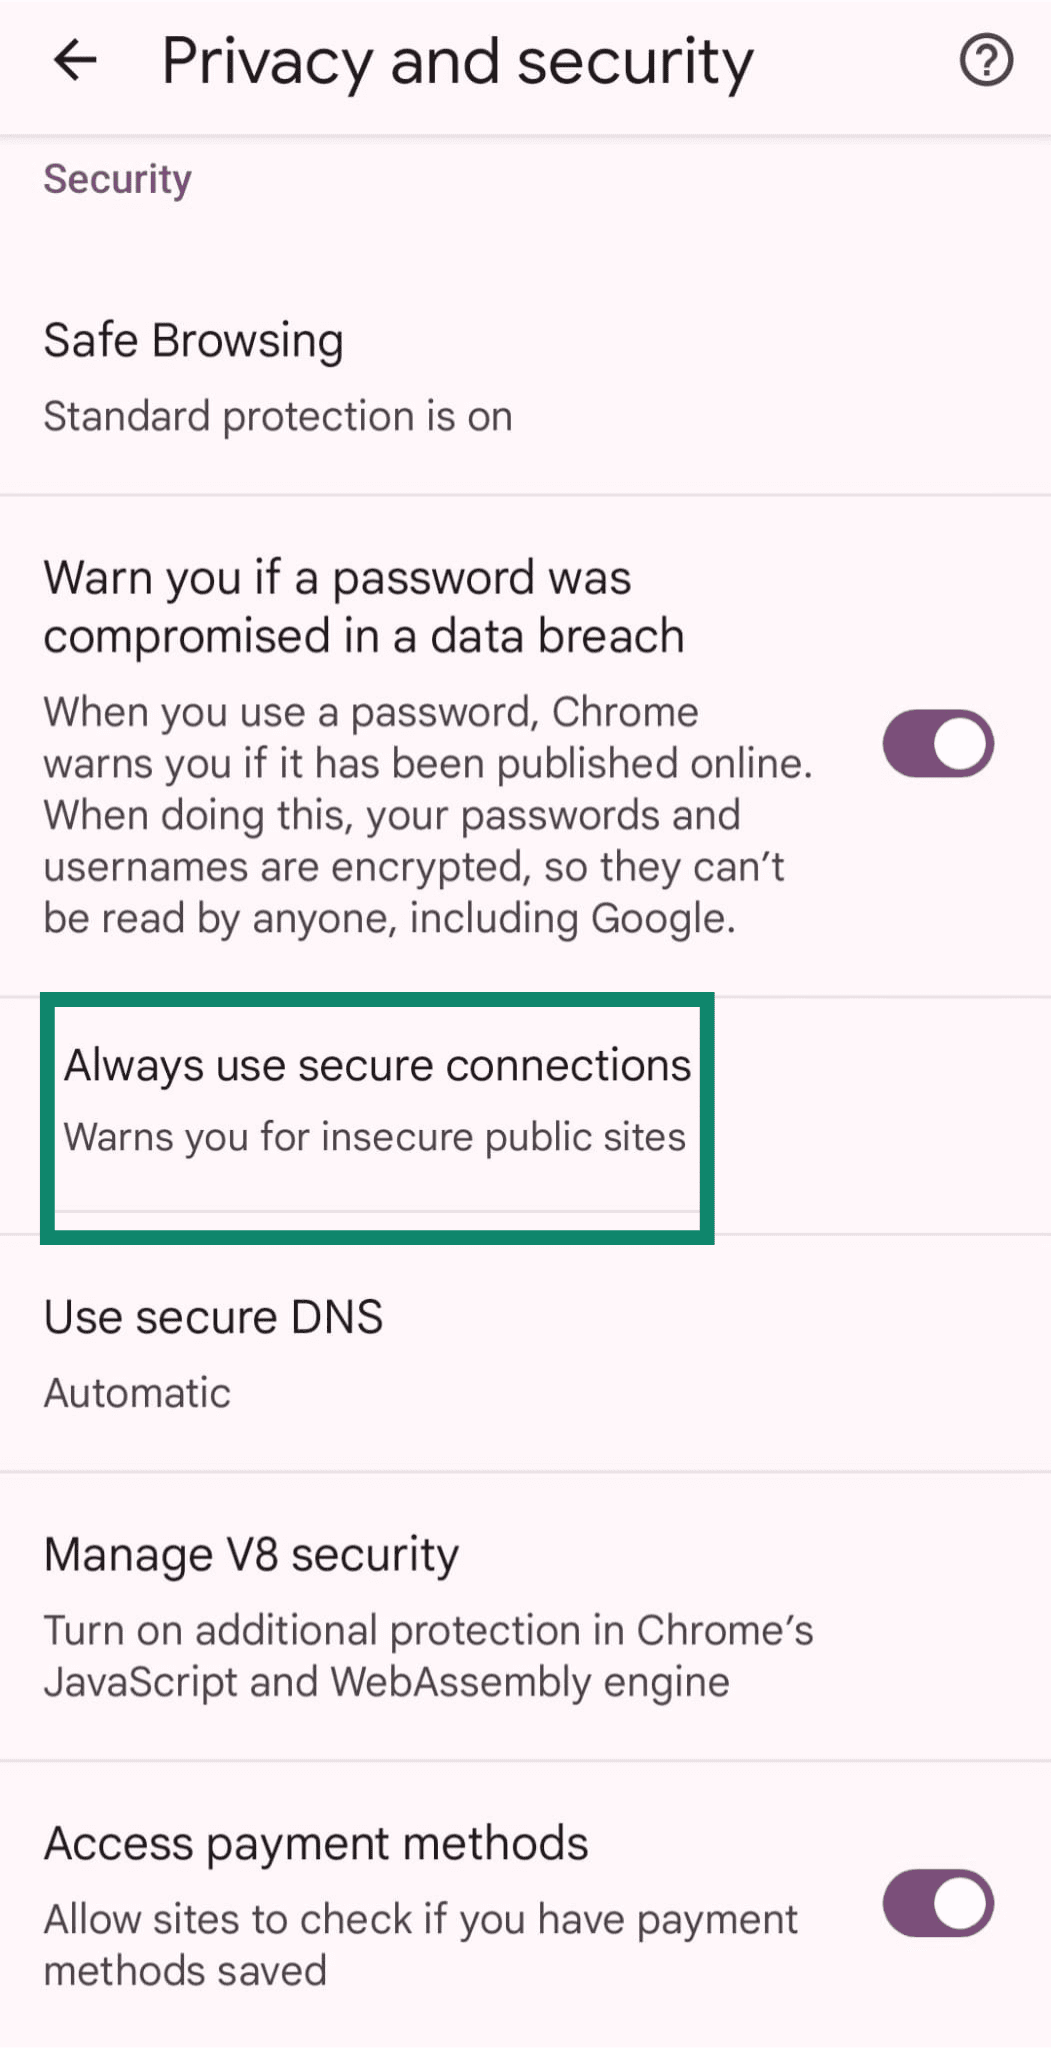Select 'Warns you for insecure public sites'
The image size is (1051, 2048).
tap(374, 1136)
